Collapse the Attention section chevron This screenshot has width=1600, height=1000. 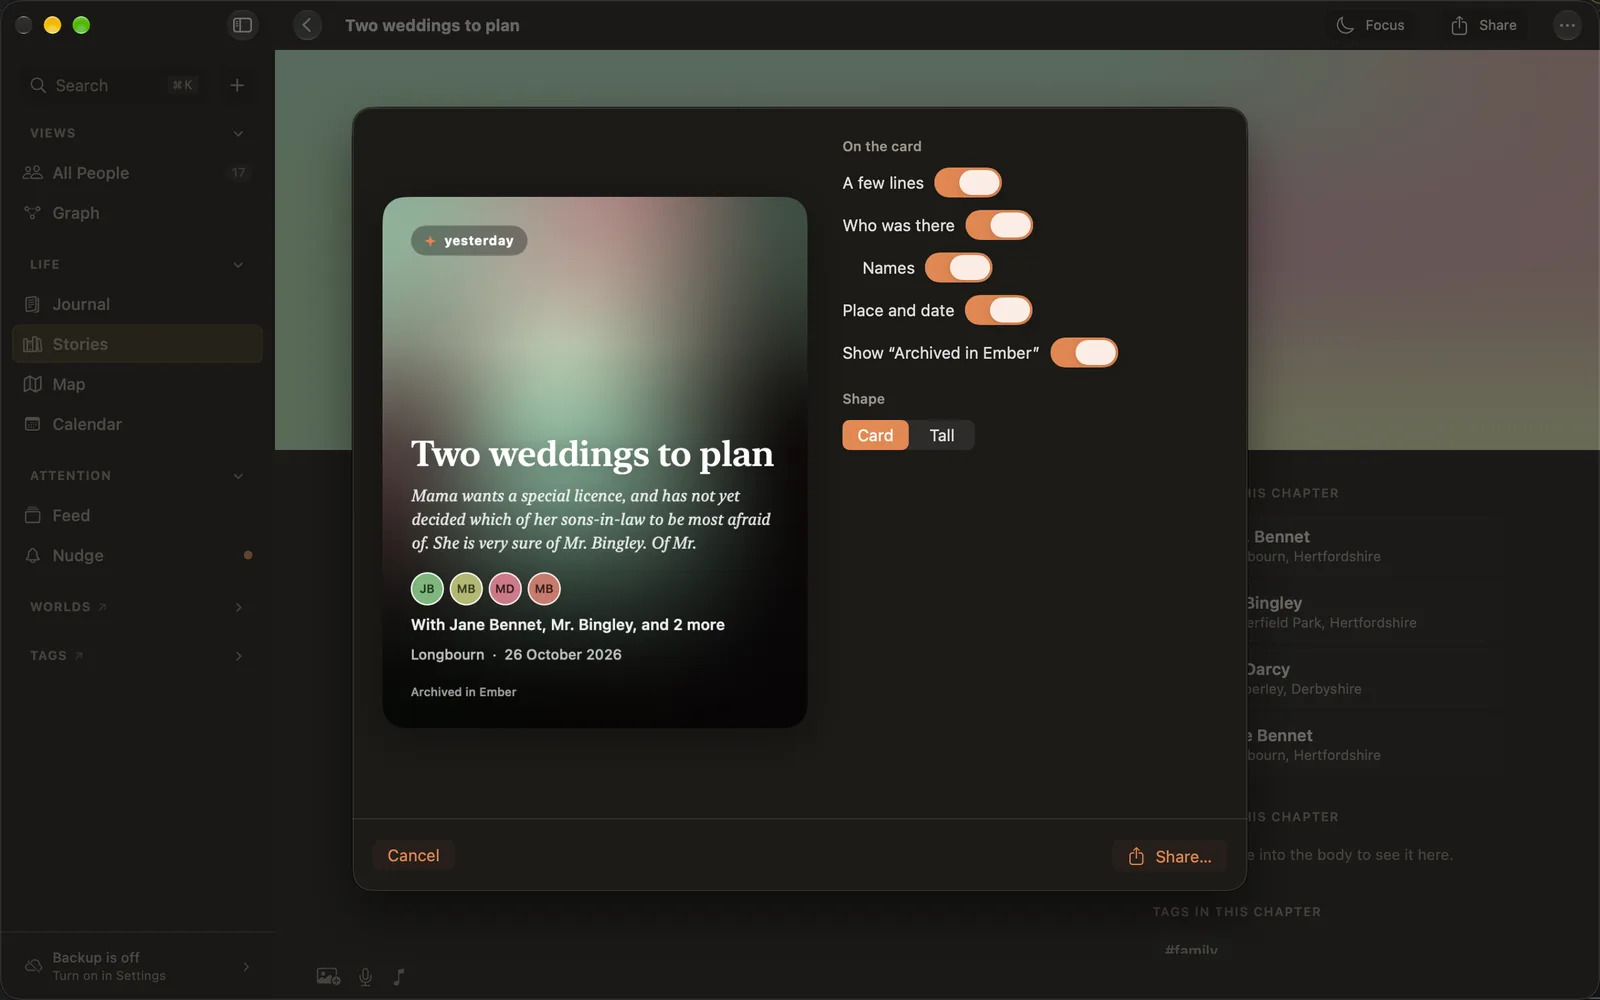(238, 476)
